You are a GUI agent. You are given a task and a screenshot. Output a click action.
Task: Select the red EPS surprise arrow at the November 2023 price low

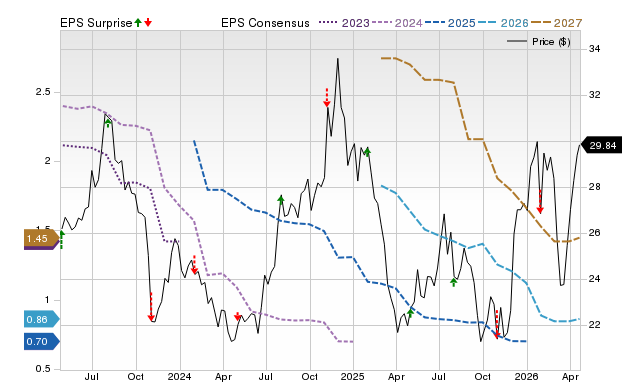click(151, 306)
